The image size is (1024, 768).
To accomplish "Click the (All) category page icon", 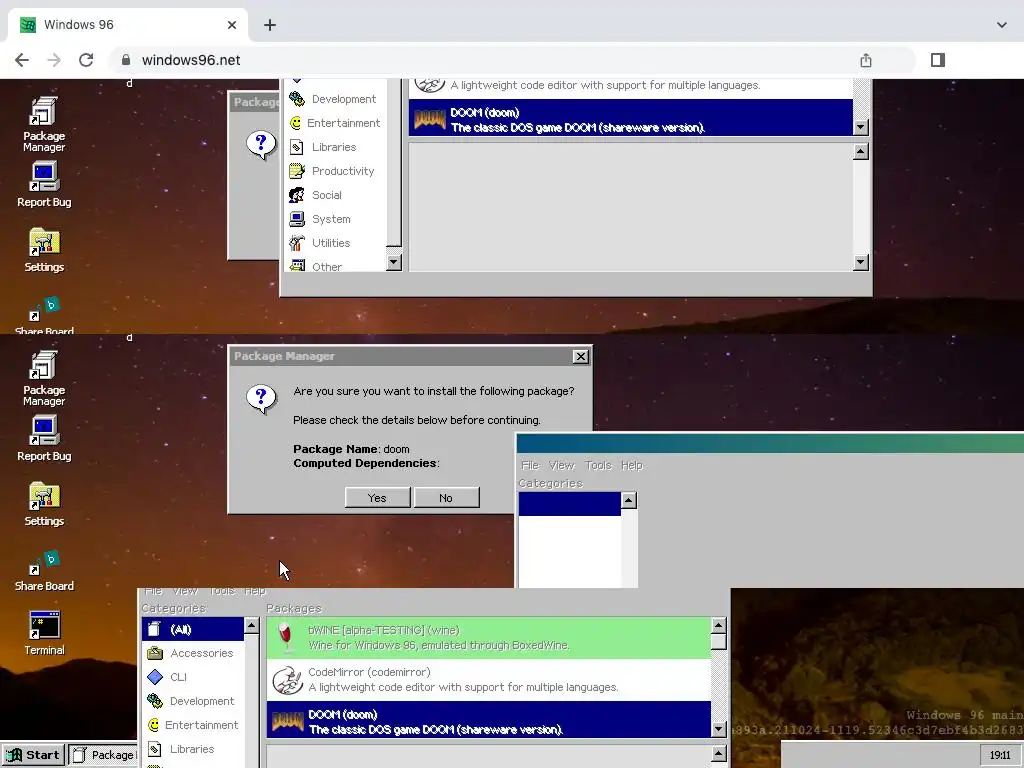I will [154, 629].
